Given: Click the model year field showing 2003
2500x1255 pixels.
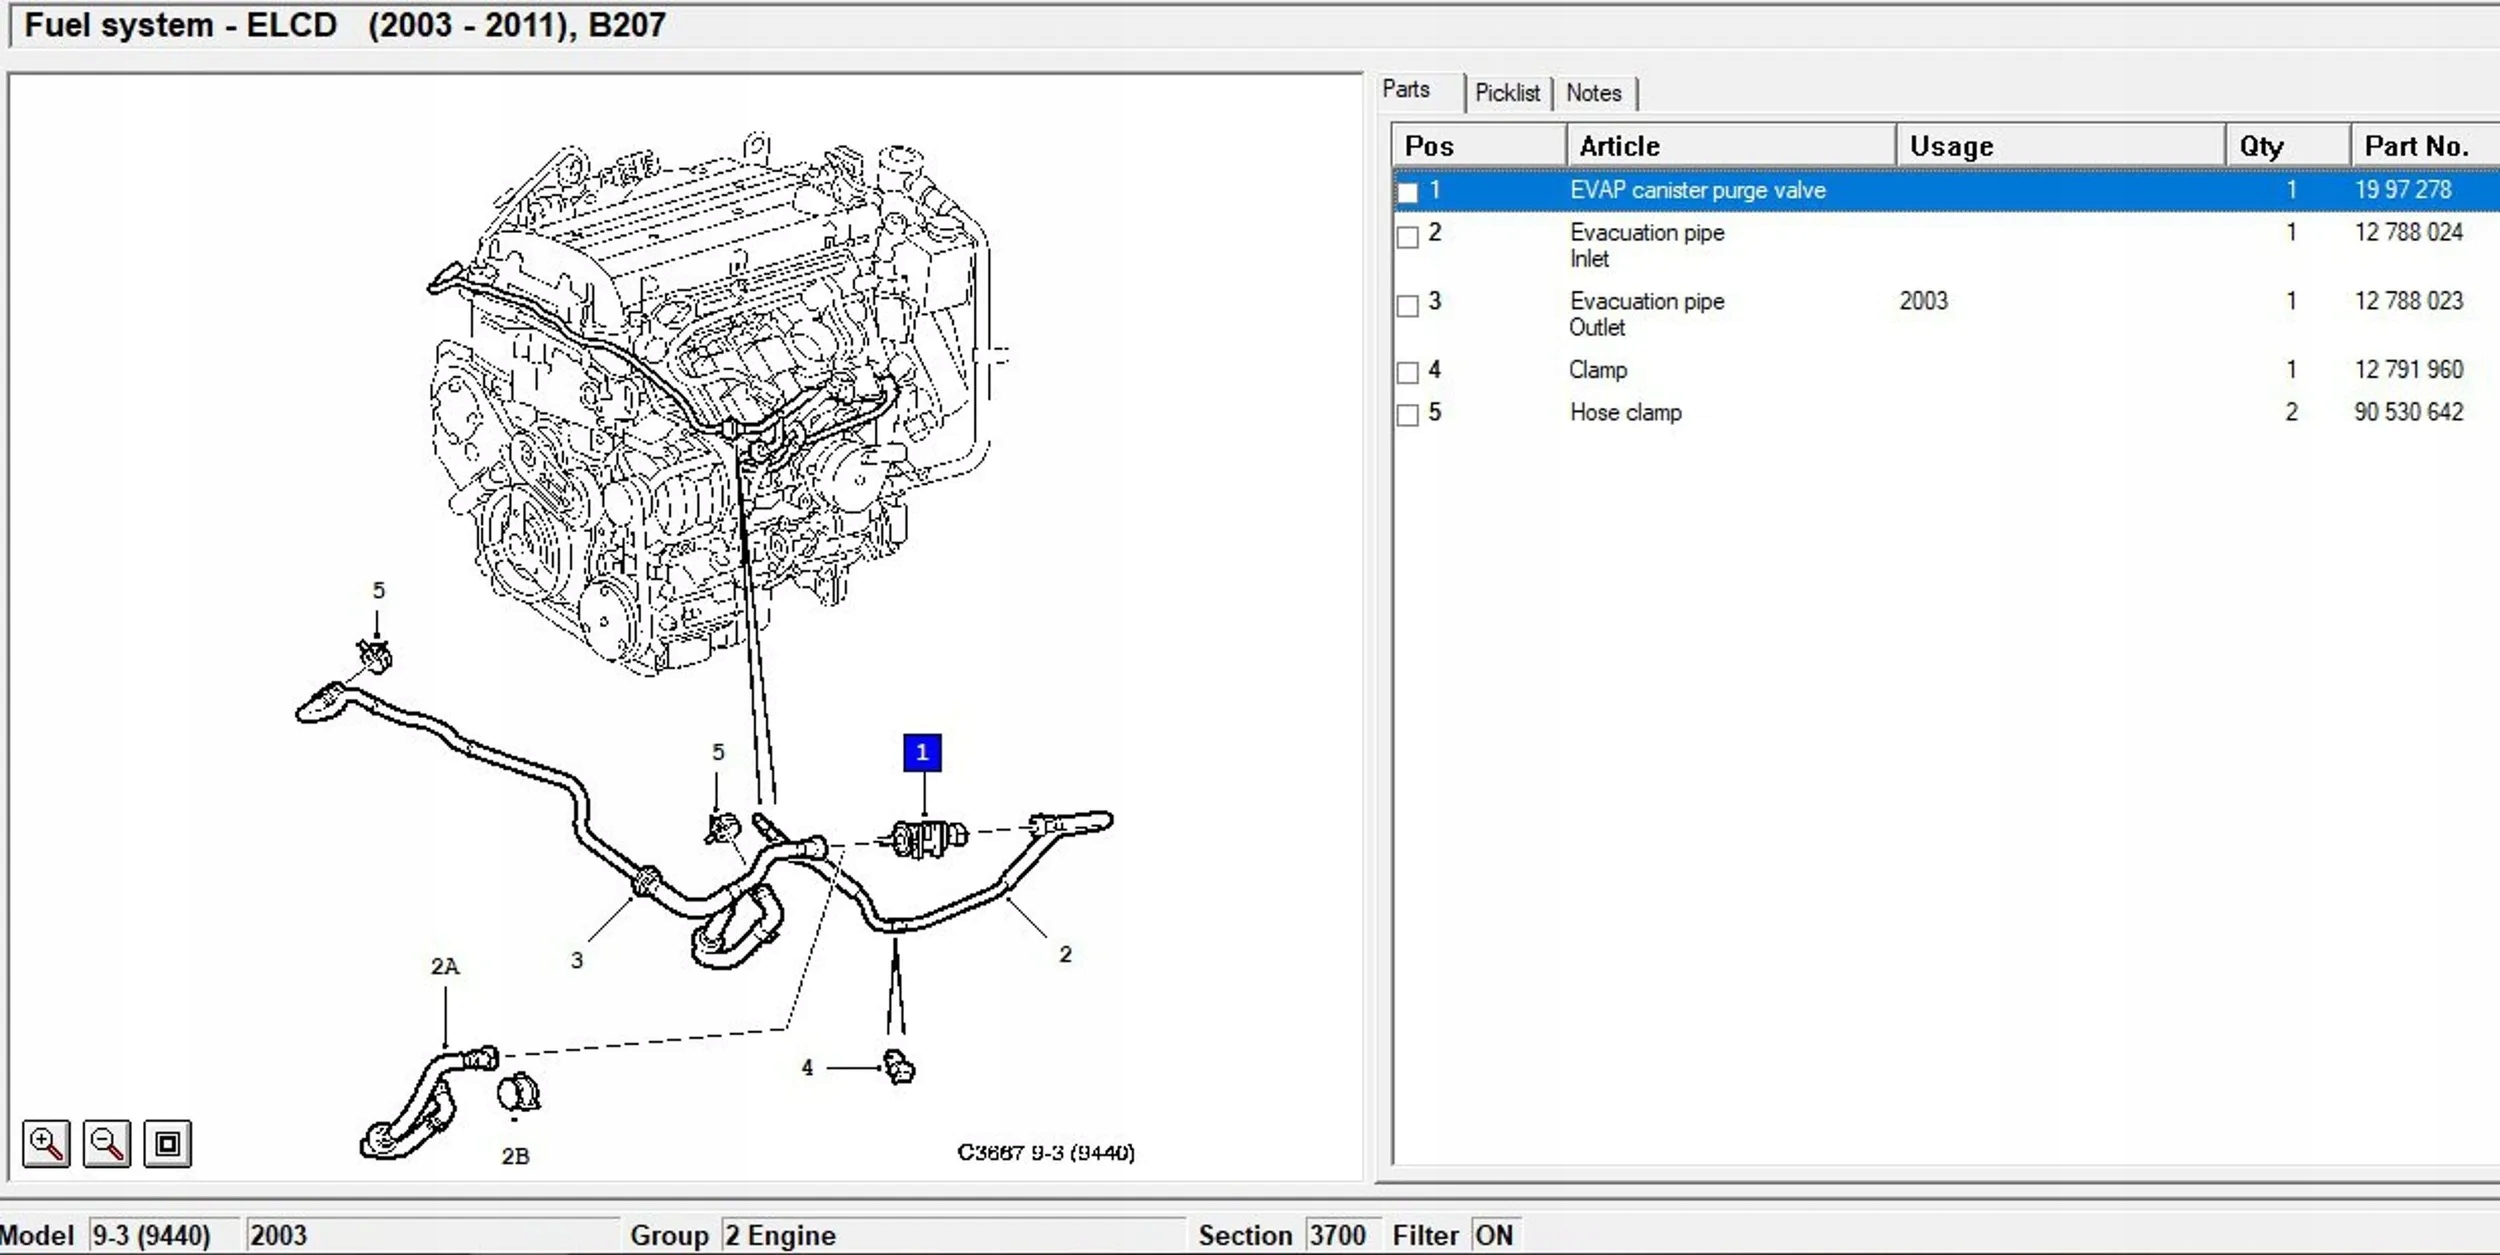Looking at the screenshot, I should pos(433,1236).
